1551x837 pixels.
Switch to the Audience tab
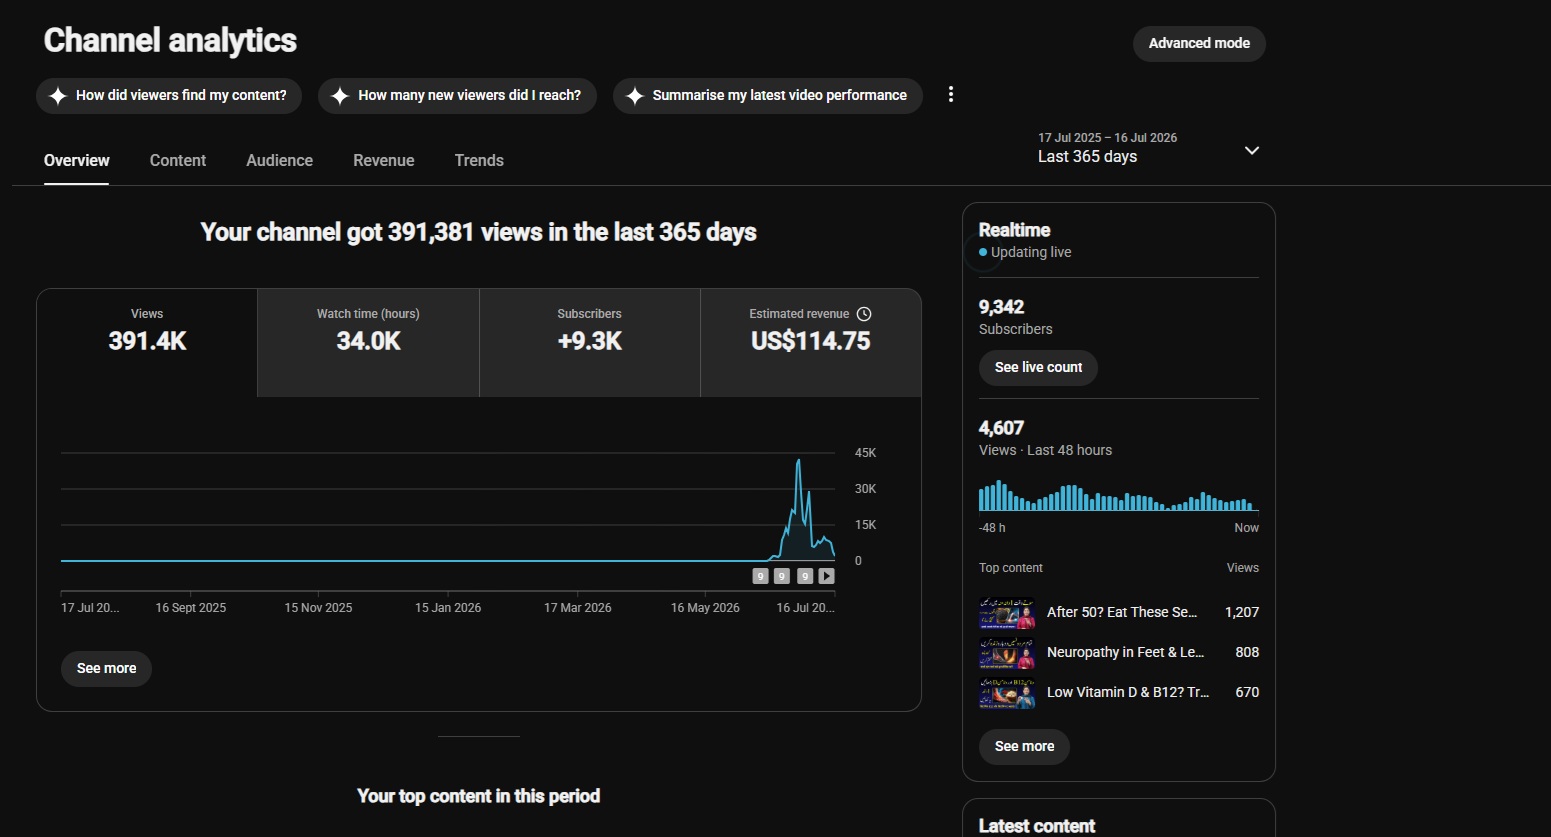[x=280, y=160]
